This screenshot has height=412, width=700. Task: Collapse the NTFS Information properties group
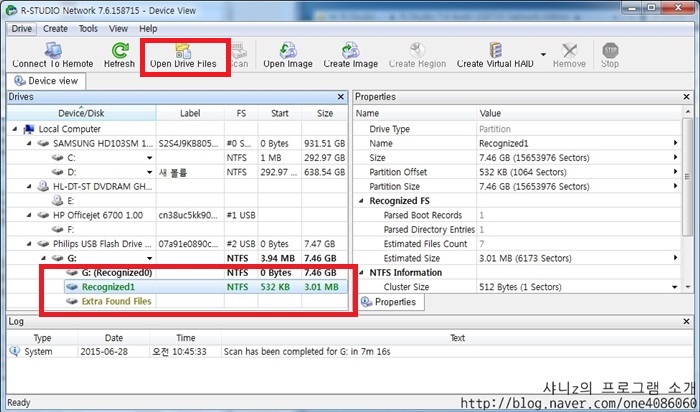coord(361,273)
